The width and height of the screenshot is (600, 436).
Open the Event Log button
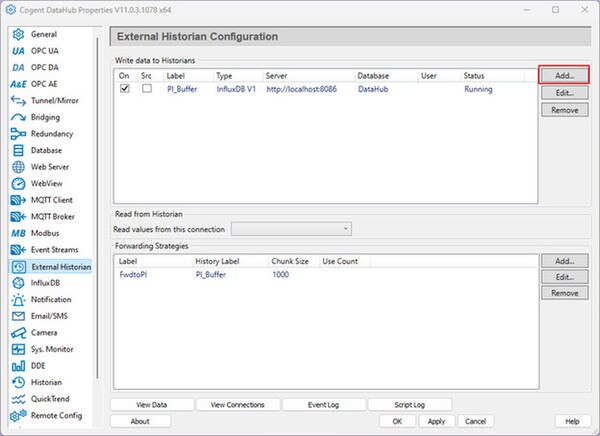point(323,405)
